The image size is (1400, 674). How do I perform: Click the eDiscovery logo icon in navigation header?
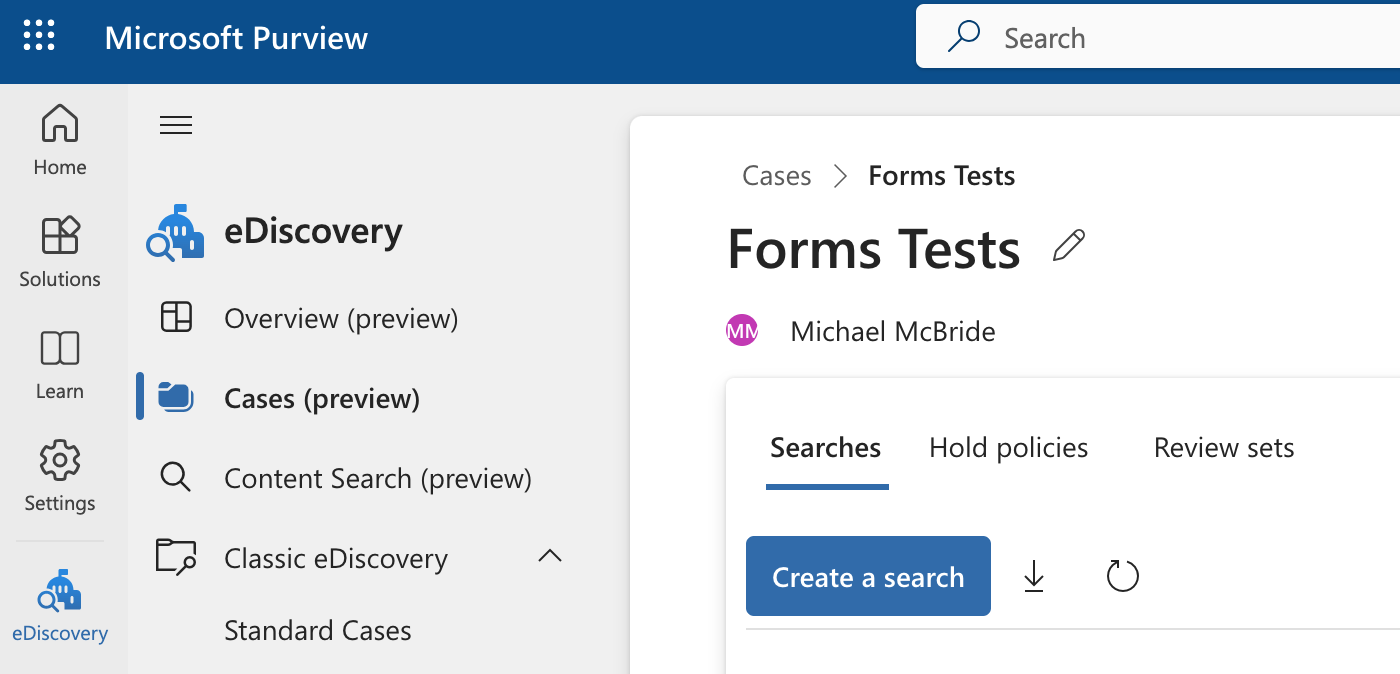pos(175,233)
